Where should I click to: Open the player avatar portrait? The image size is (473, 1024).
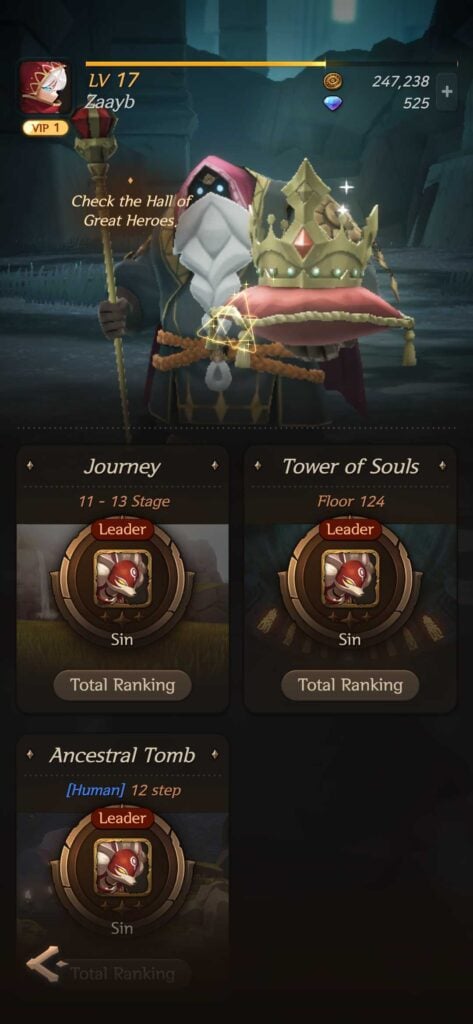click(44, 87)
